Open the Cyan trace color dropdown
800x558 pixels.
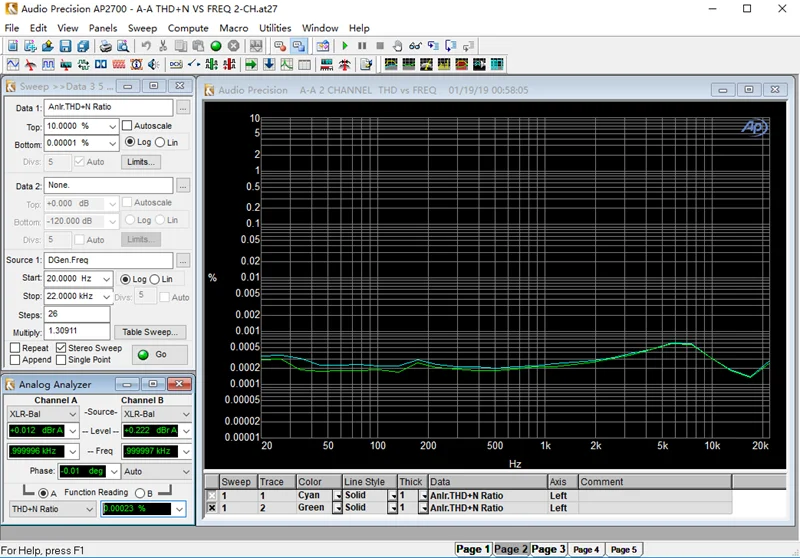pyautogui.click(x=337, y=496)
